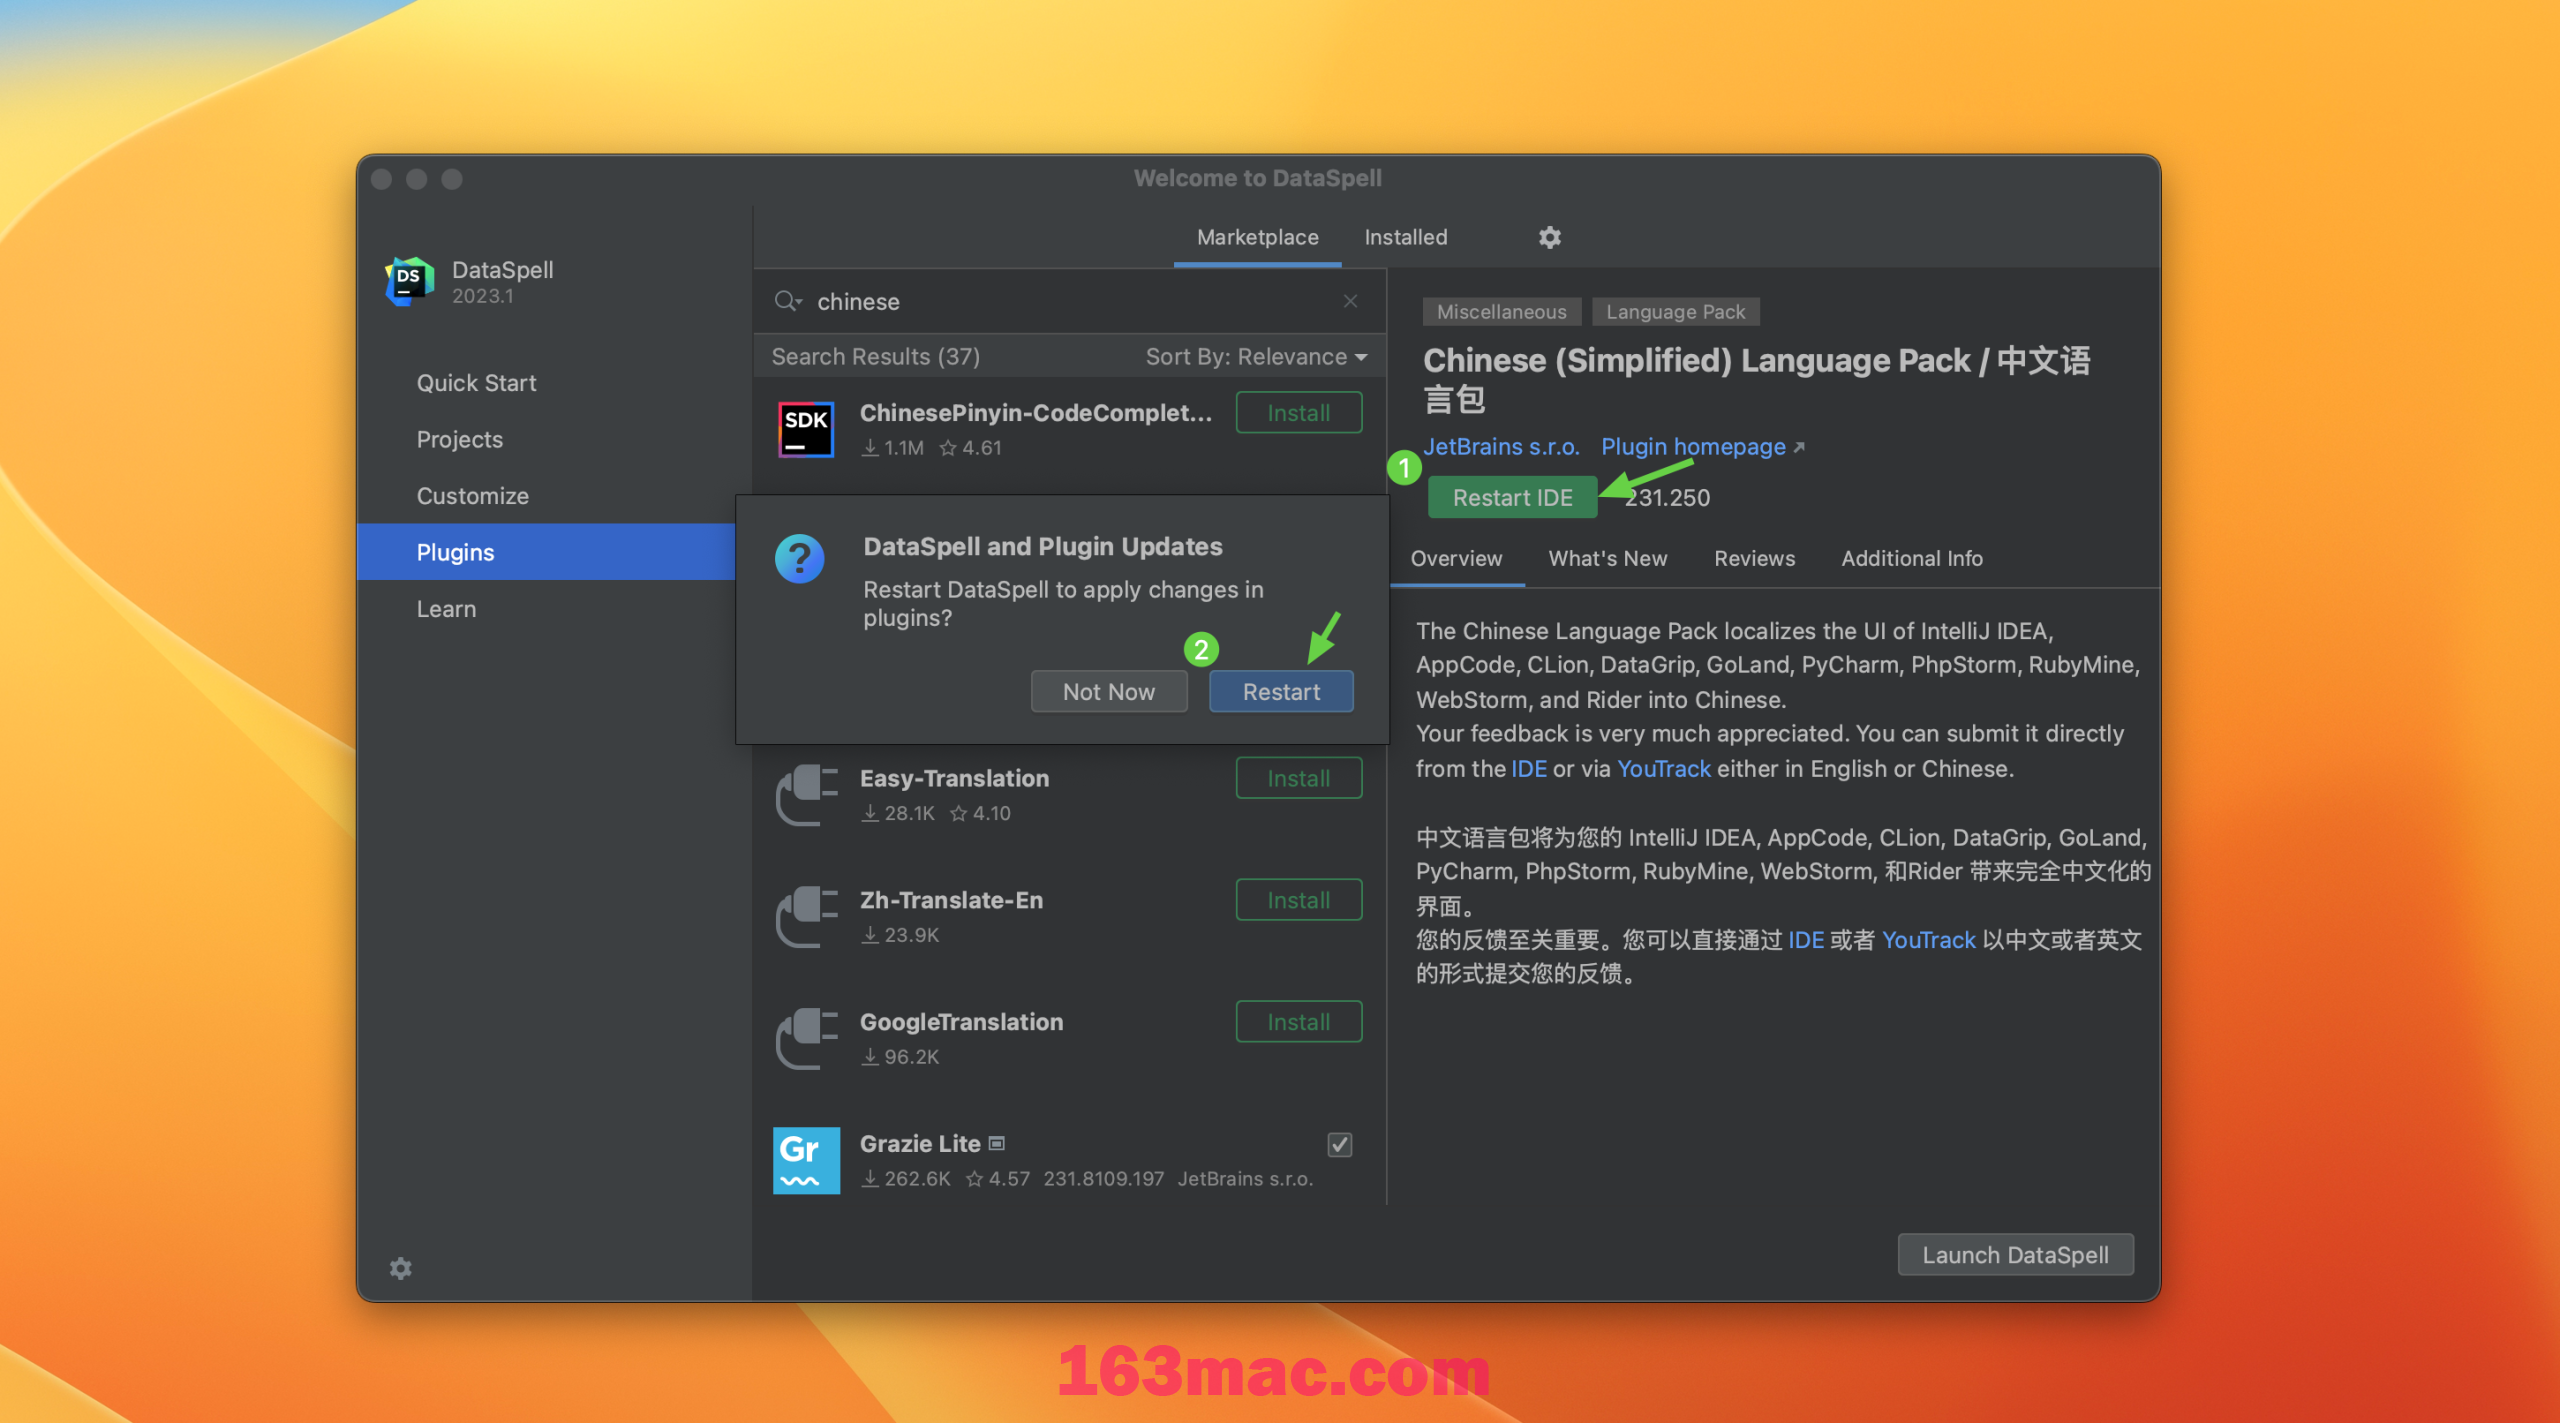
Task: Select the Grazie Lite plugin row
Action: pyautogui.click(x=1070, y=1161)
